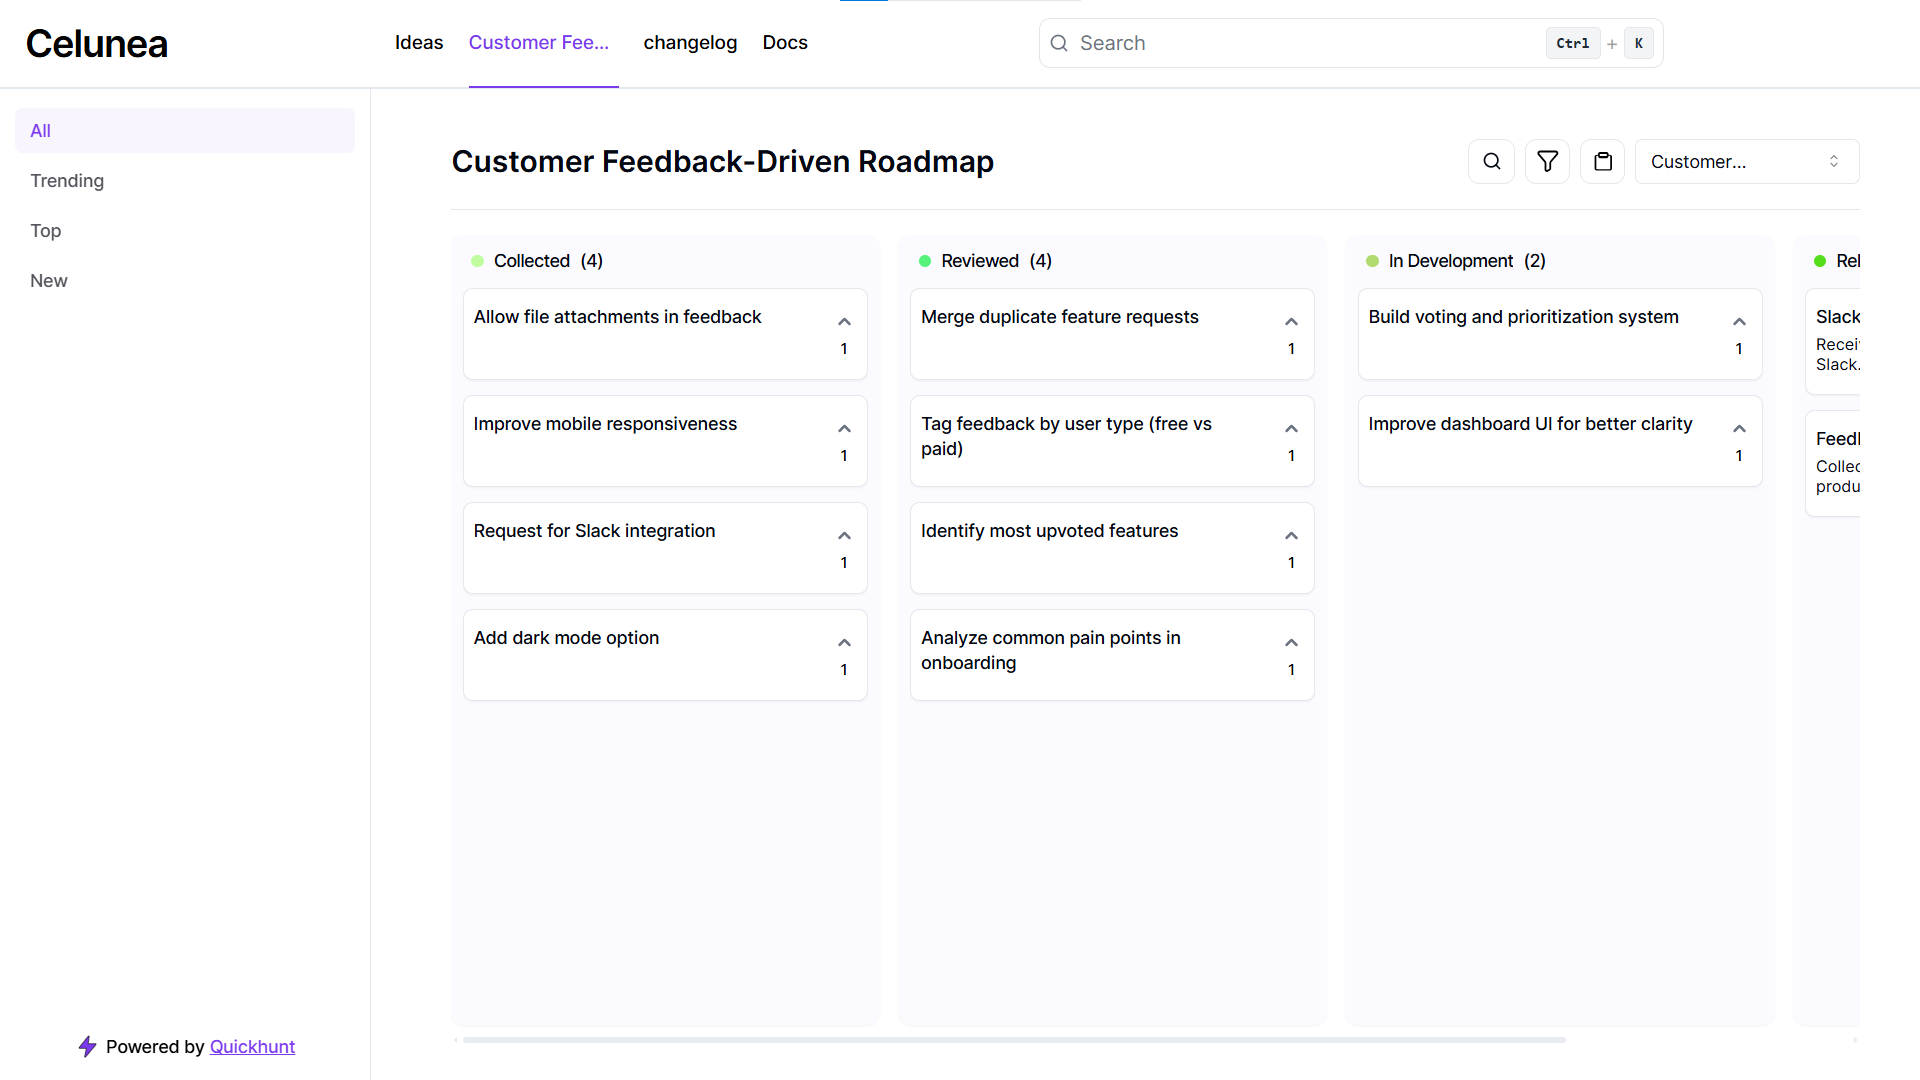
Task: Click the Ctrl+K shortcut badge
Action: [1599, 43]
